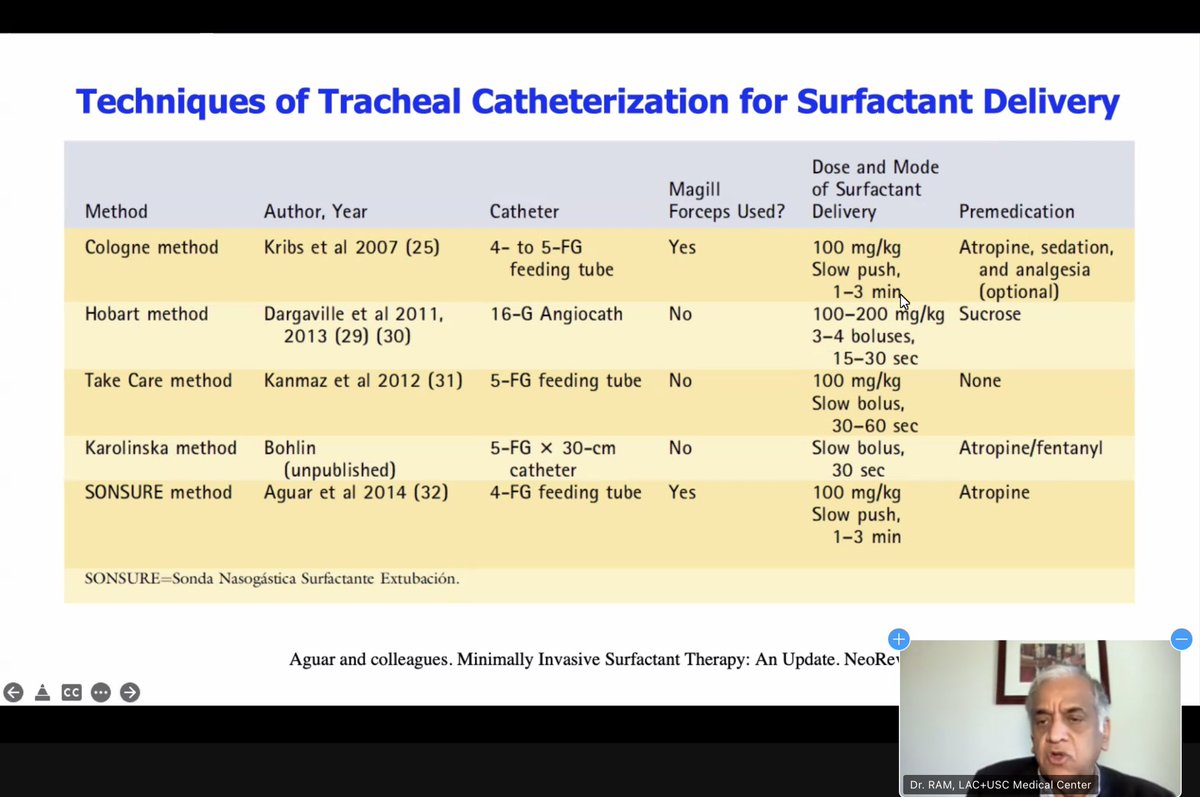Click the Slow bolus, 30–60 sec text

(x=865, y=415)
